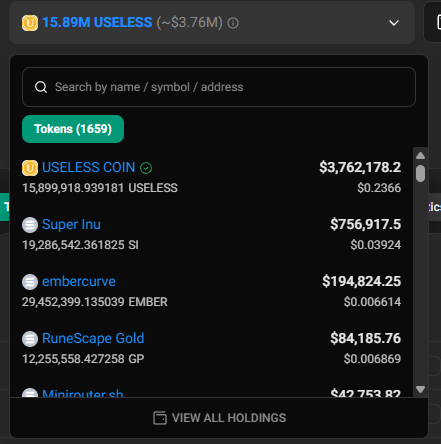This screenshot has width=441, height=444.
Task: Click the Super Inu token icon
Action: (x=30, y=225)
